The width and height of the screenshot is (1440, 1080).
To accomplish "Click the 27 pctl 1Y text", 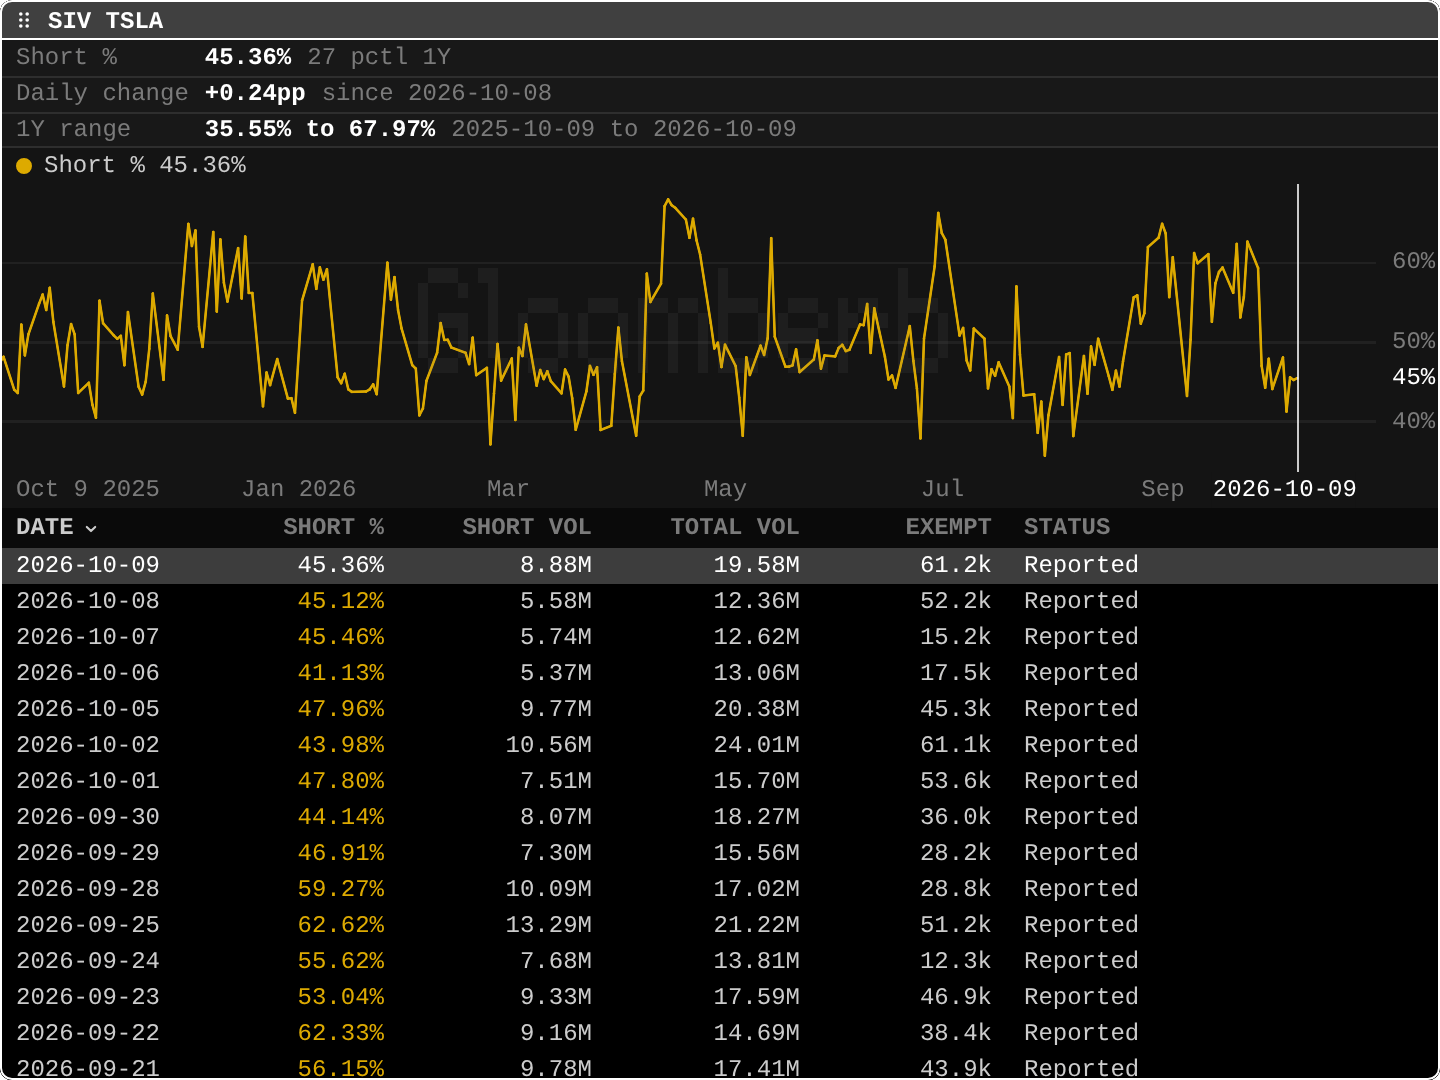I will (379, 57).
